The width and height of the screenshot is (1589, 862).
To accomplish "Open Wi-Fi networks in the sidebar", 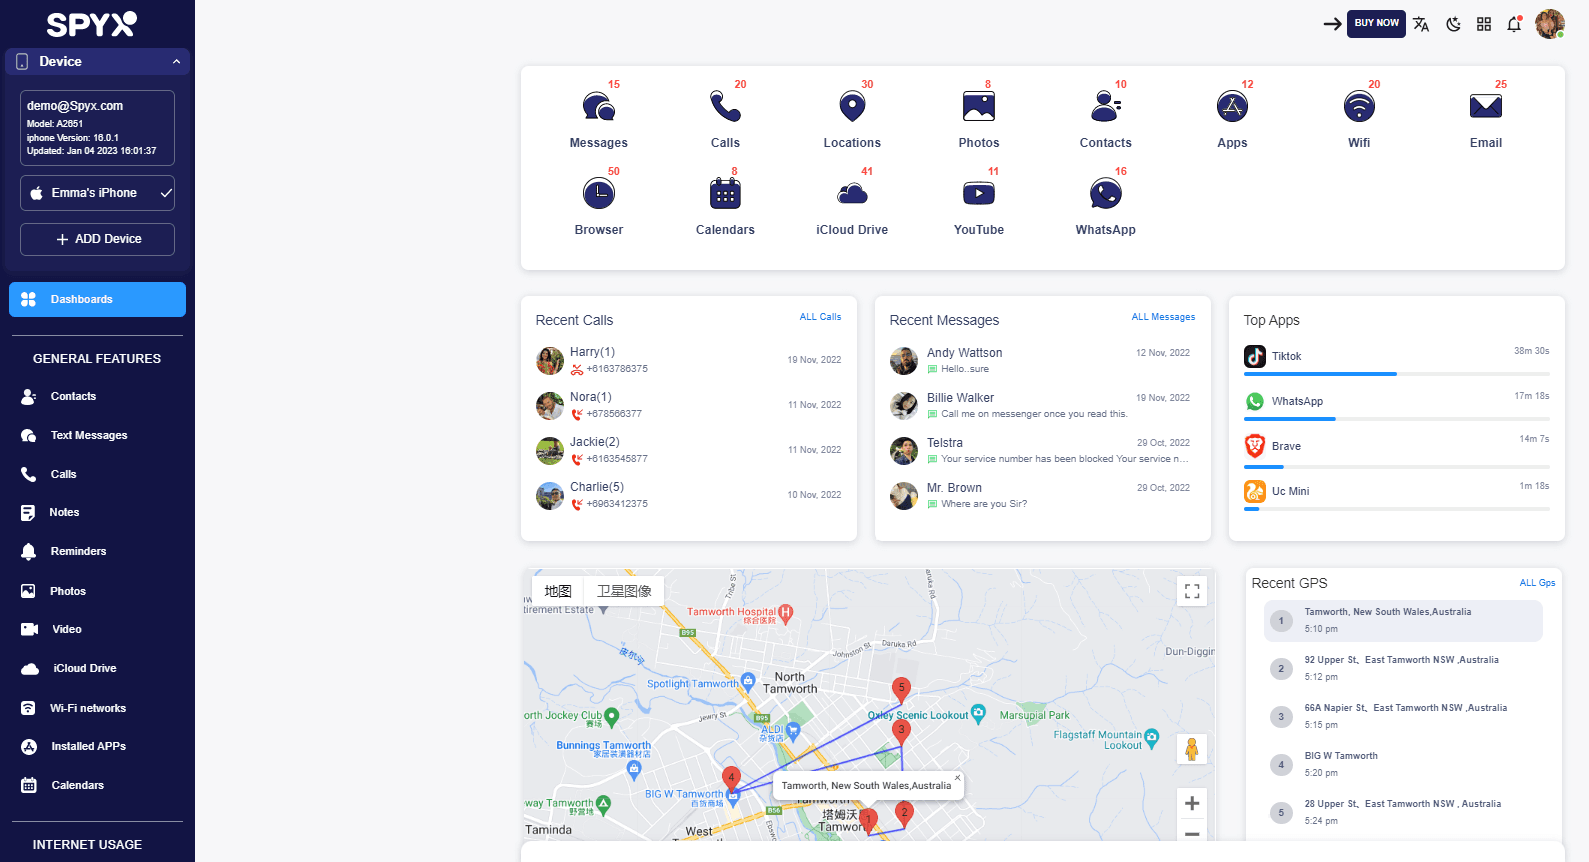I will tap(73, 708).
